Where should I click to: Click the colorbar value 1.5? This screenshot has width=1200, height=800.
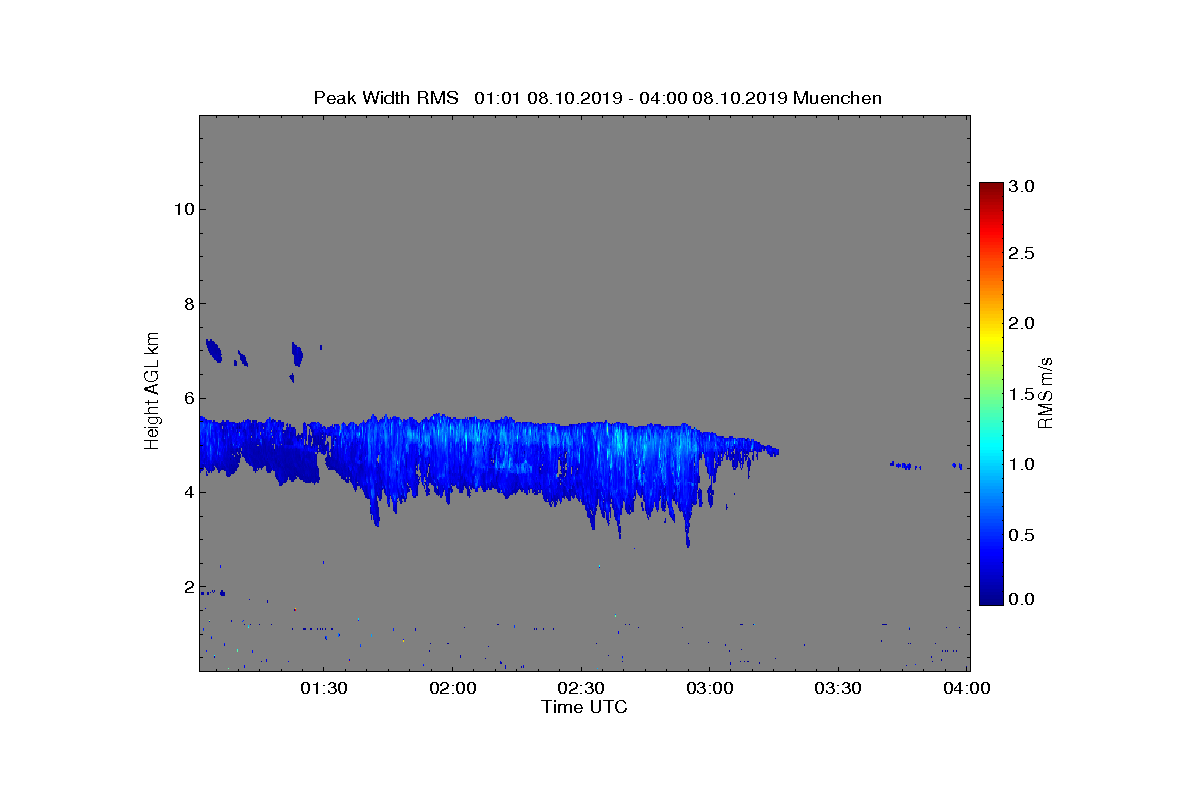pos(1021,395)
